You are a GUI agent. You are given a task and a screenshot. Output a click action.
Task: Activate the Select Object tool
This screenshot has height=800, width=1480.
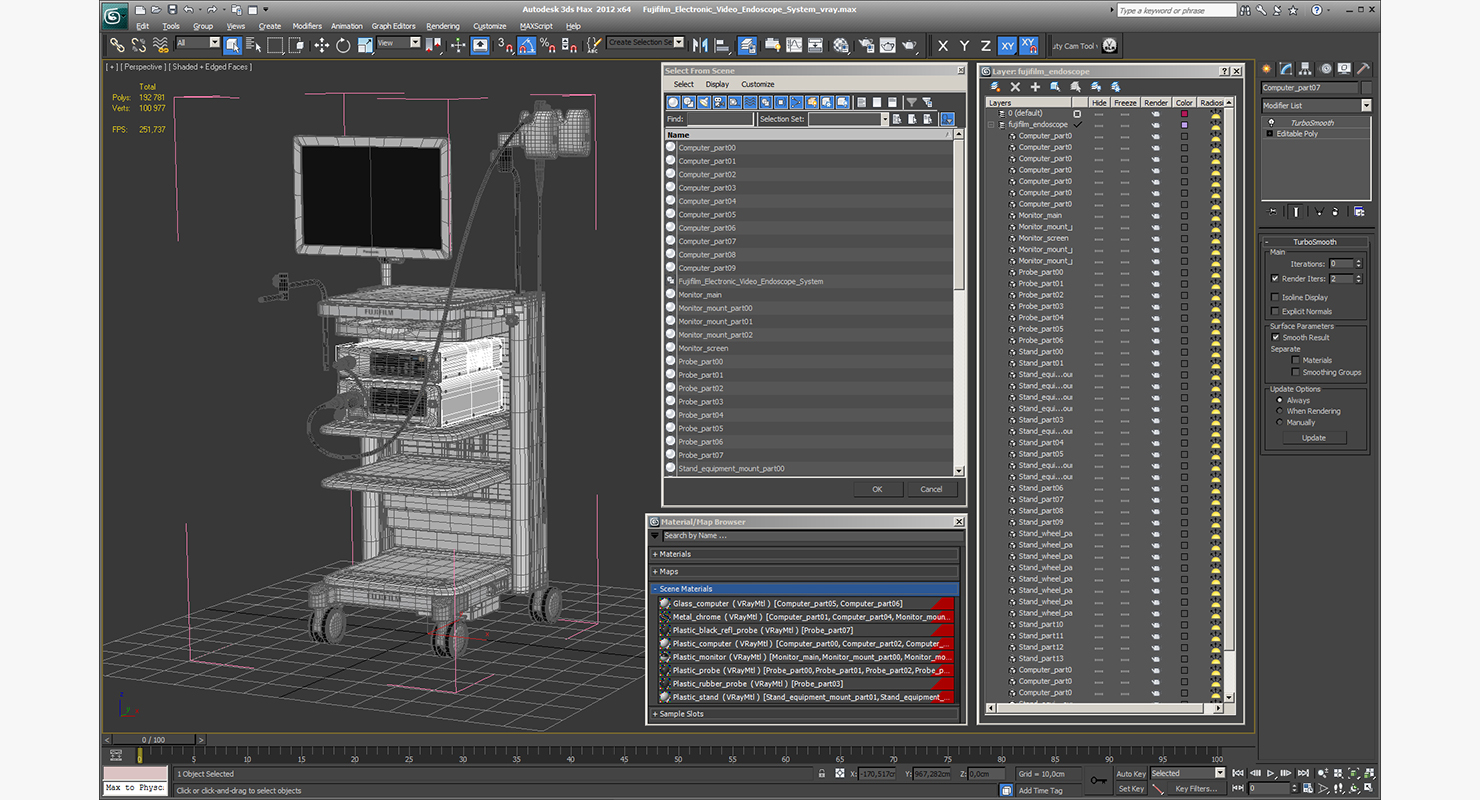point(232,45)
